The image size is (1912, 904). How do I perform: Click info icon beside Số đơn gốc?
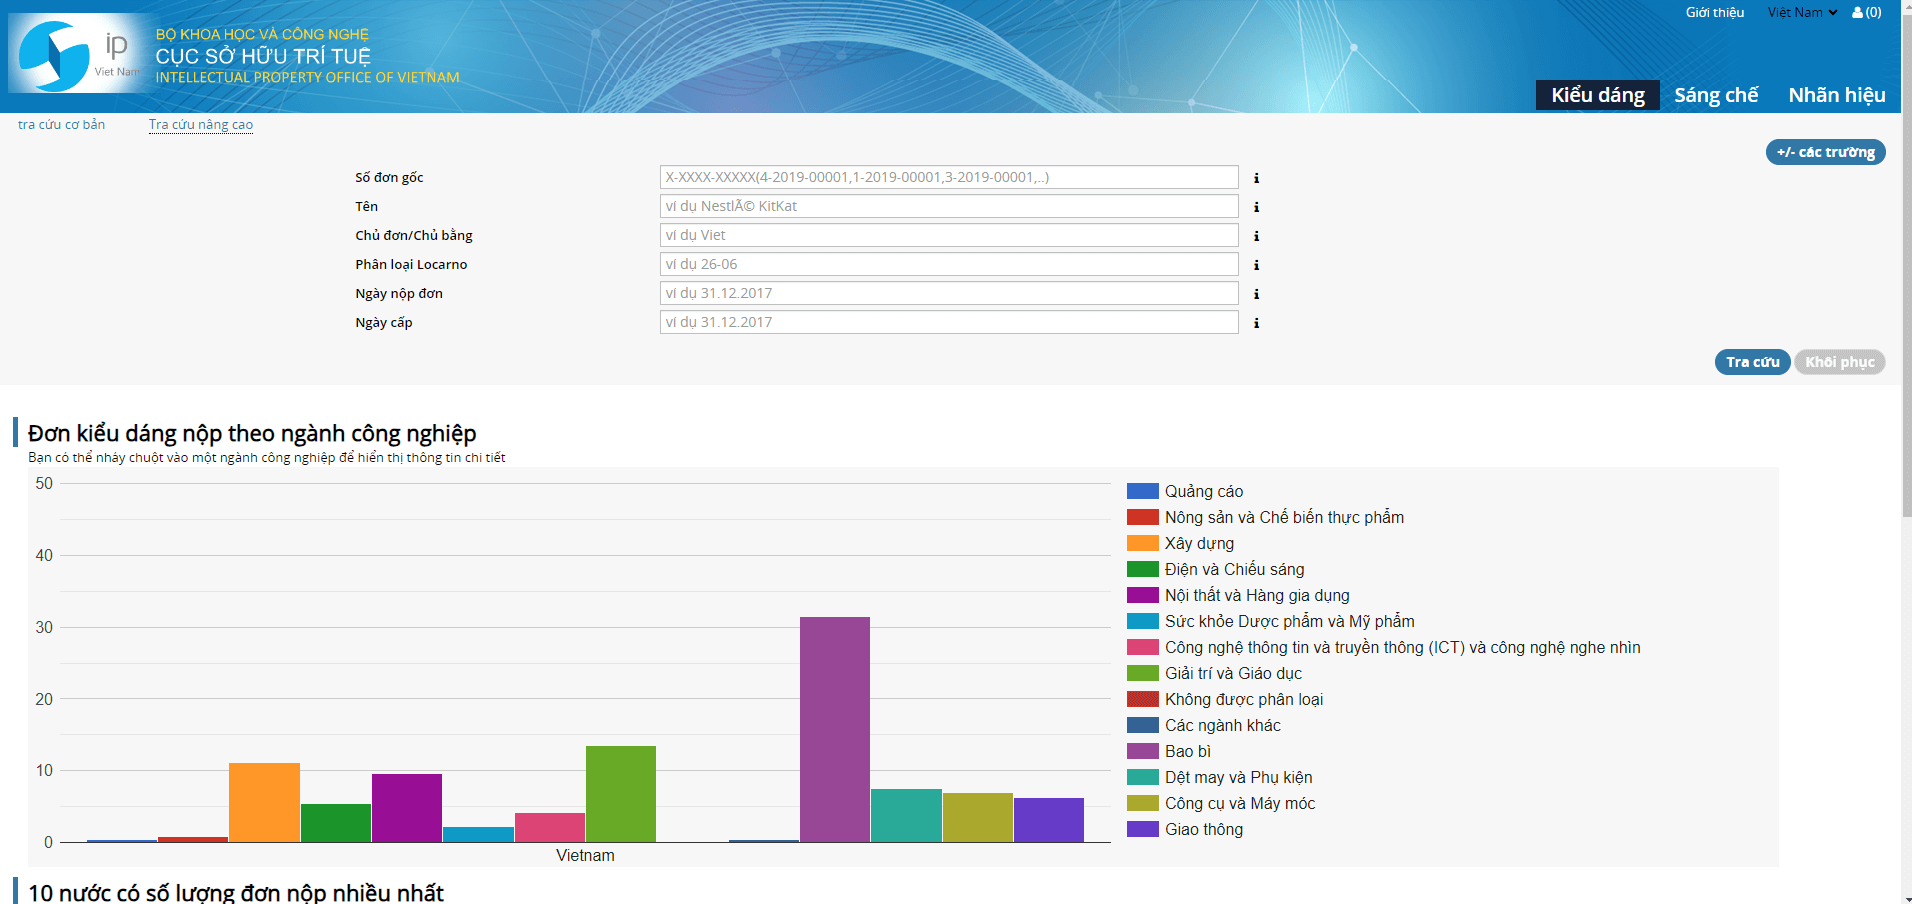coord(1256,178)
